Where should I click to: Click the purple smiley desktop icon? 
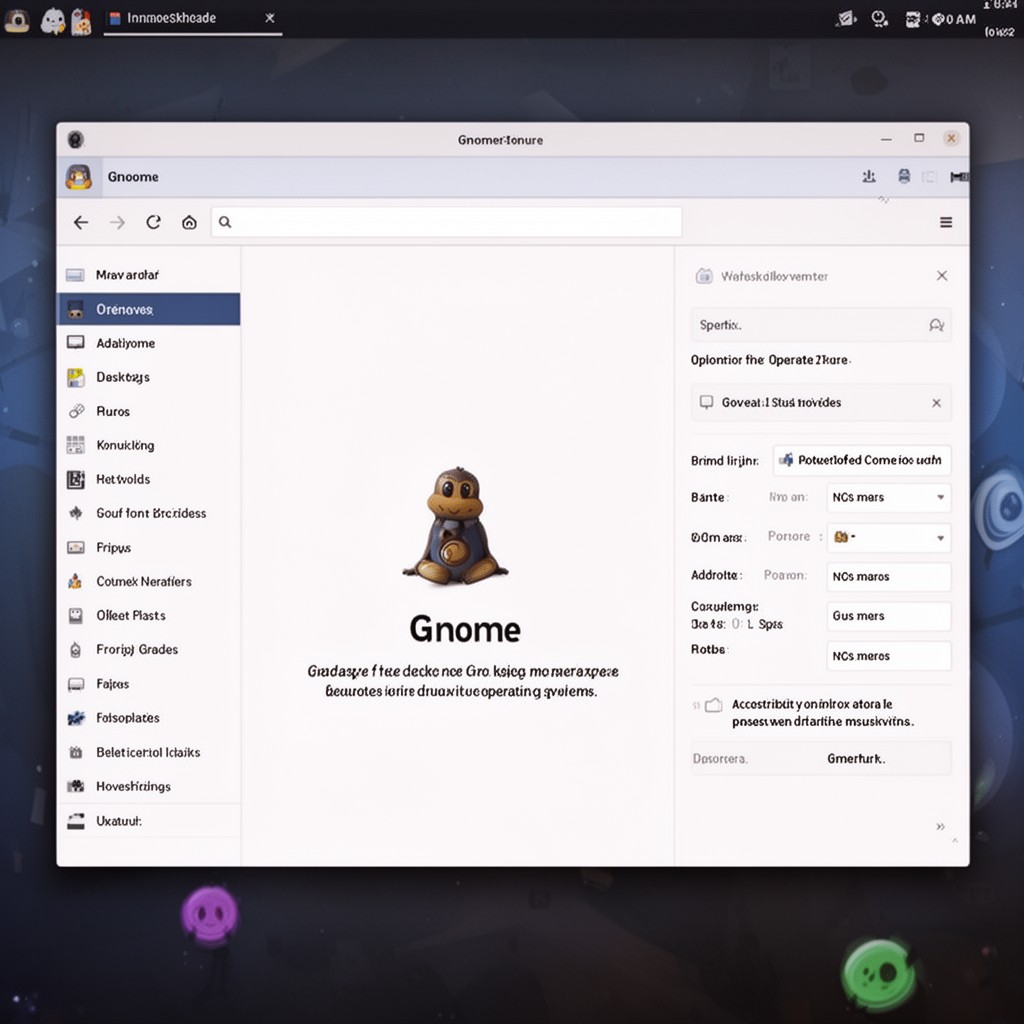(210, 914)
